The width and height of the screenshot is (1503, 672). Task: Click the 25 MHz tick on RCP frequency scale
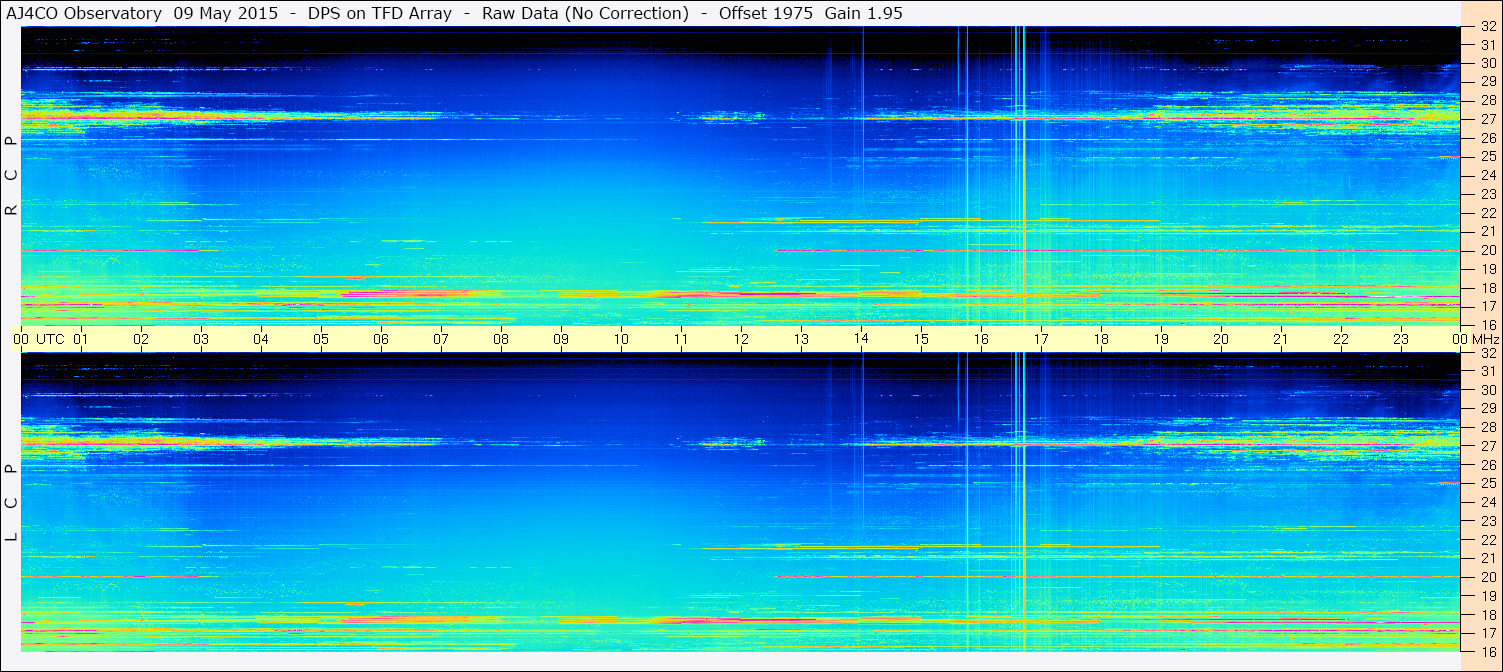click(x=1488, y=157)
